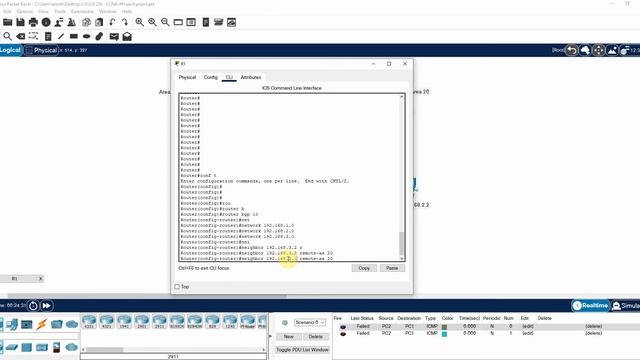Select the Draw Freeform tool
Screen dimensions: 640x360
(99, 36)
